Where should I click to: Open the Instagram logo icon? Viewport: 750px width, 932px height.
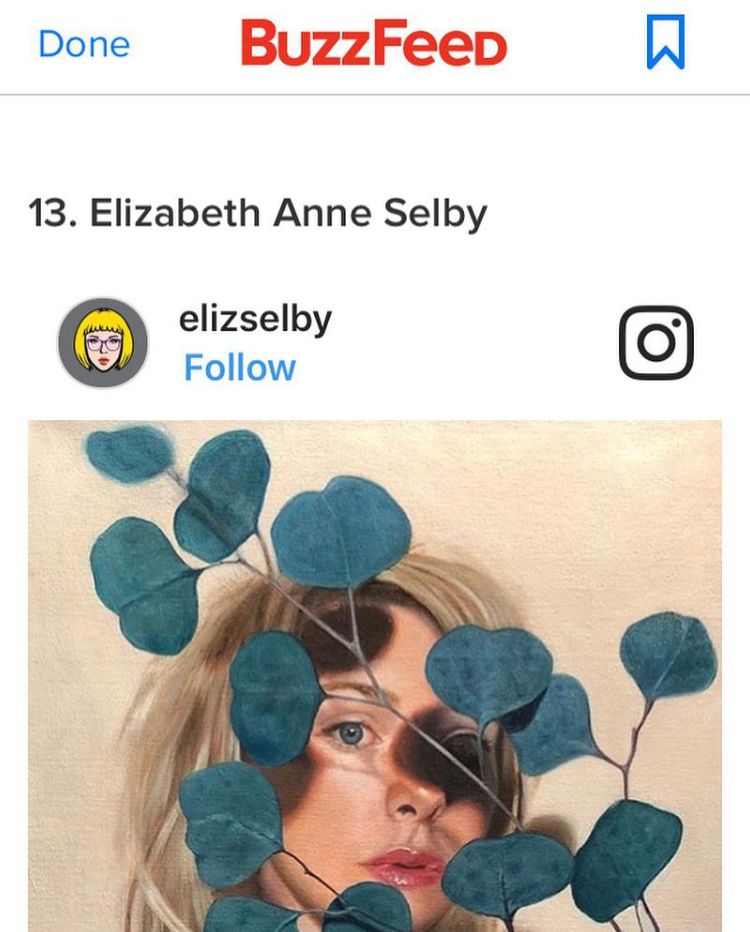click(656, 342)
